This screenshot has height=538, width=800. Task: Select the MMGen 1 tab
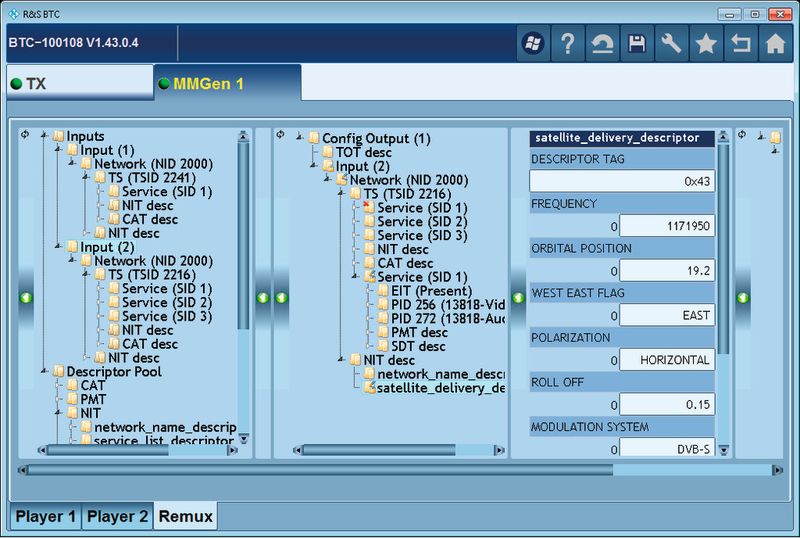click(228, 83)
